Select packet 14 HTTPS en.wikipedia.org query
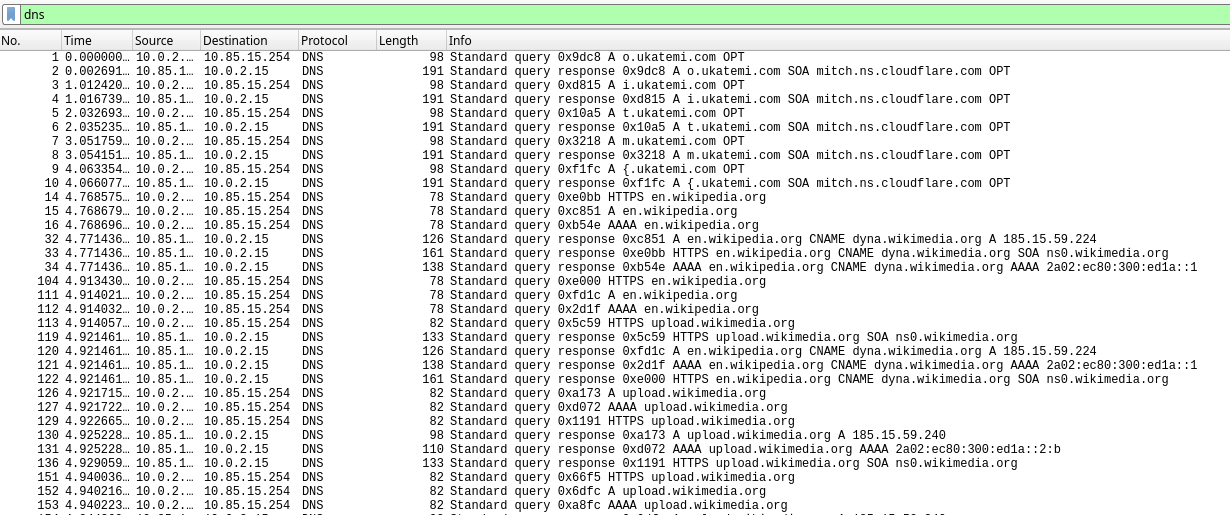Viewport: 1230px width, 515px height. [615, 198]
